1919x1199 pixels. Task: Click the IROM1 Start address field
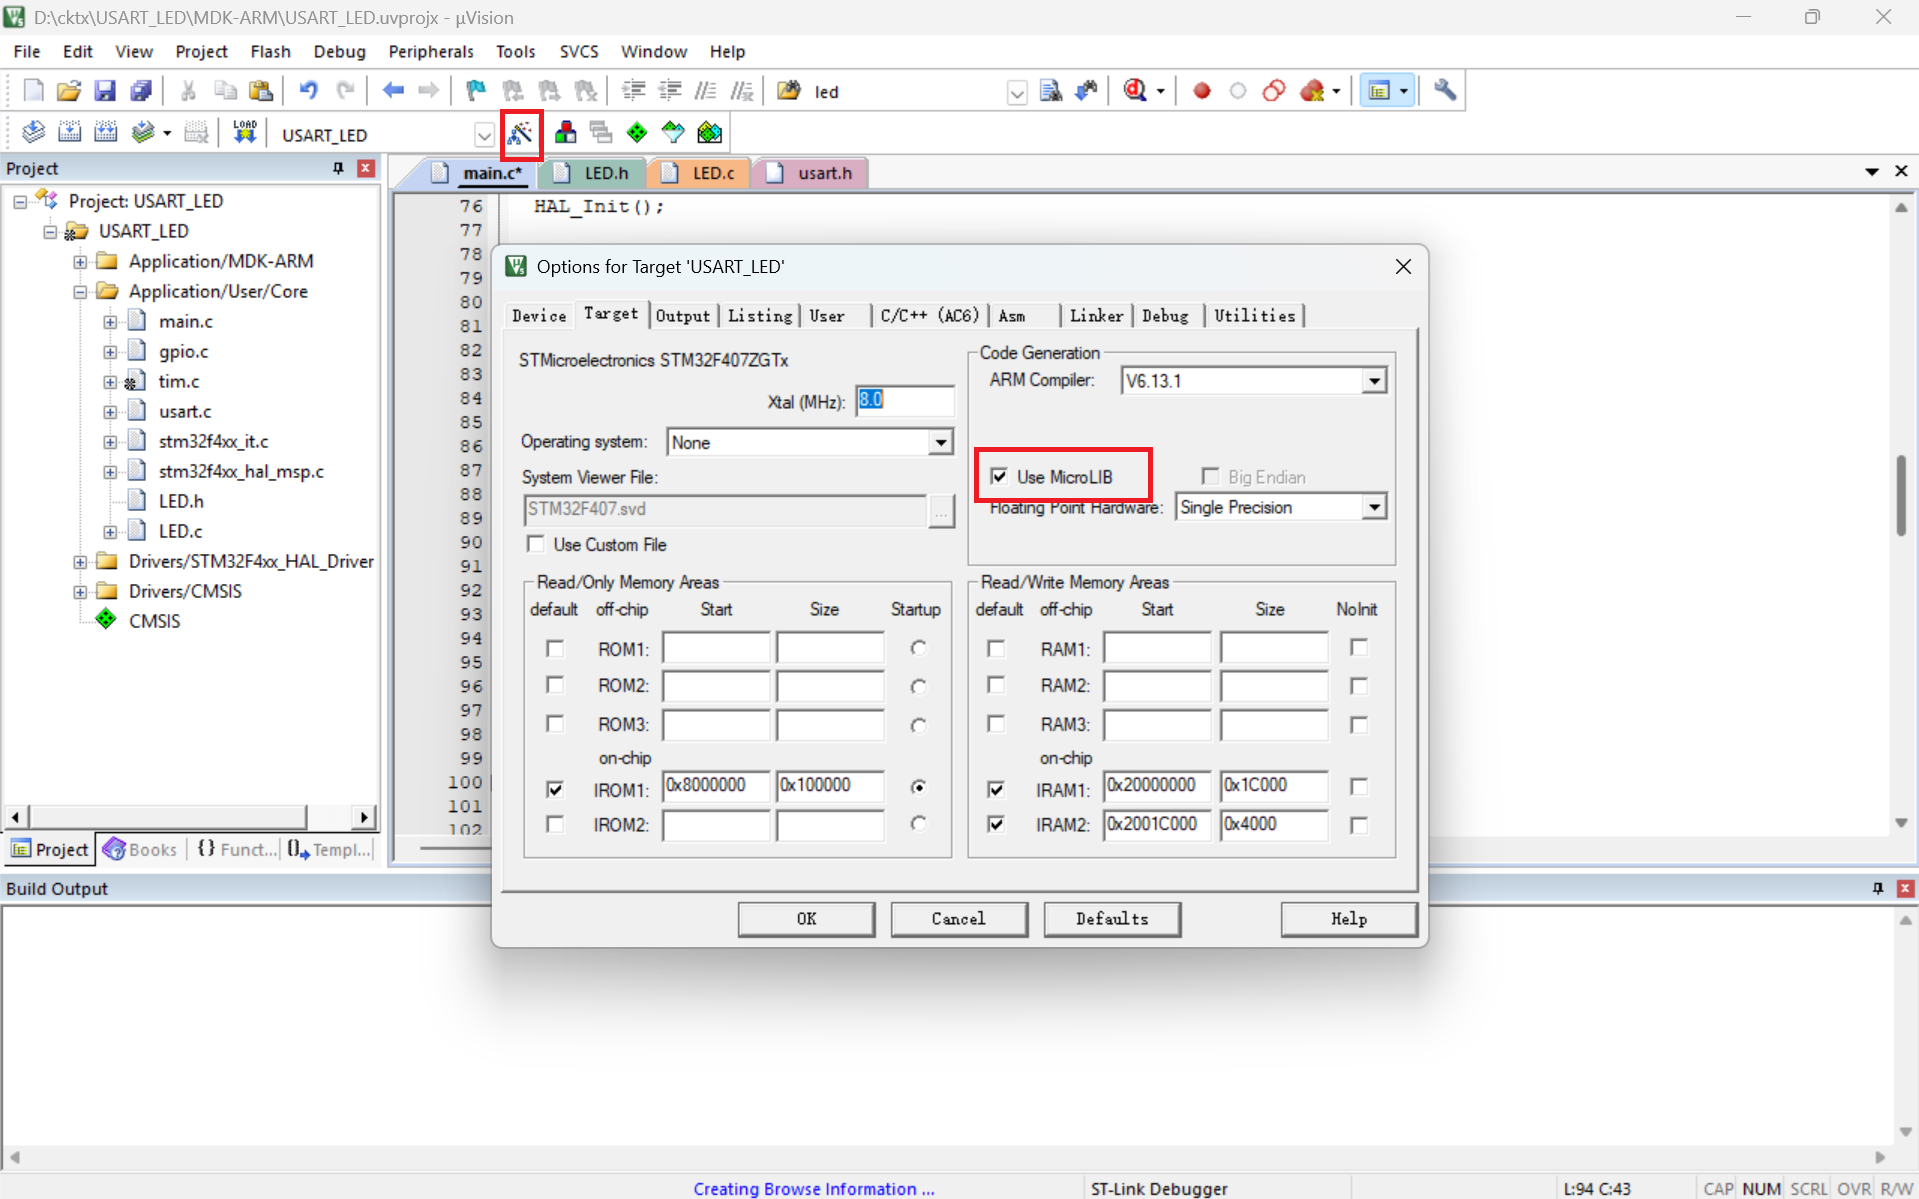(x=716, y=786)
